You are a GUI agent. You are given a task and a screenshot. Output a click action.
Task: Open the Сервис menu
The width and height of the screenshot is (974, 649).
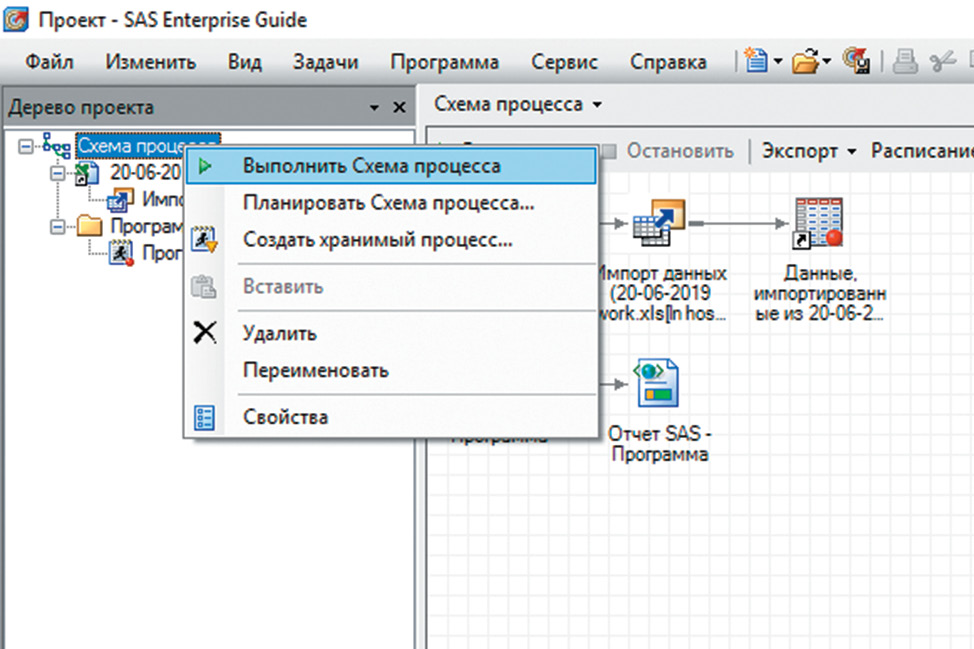[564, 62]
